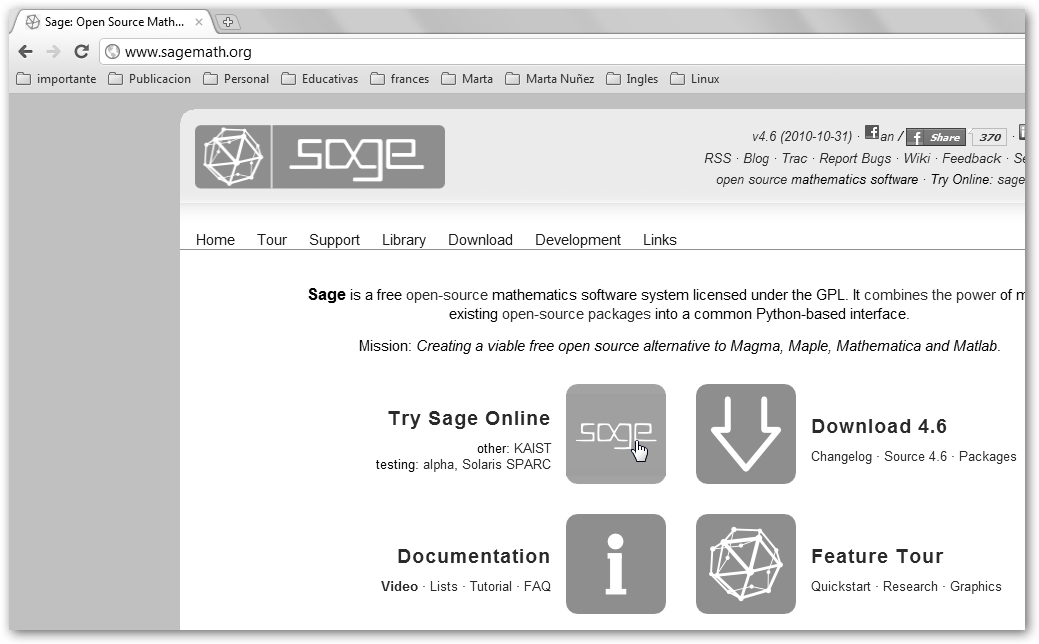Click the Feature Tour polyhedron icon tile
Screen dimensions: 1039x644
(745, 564)
